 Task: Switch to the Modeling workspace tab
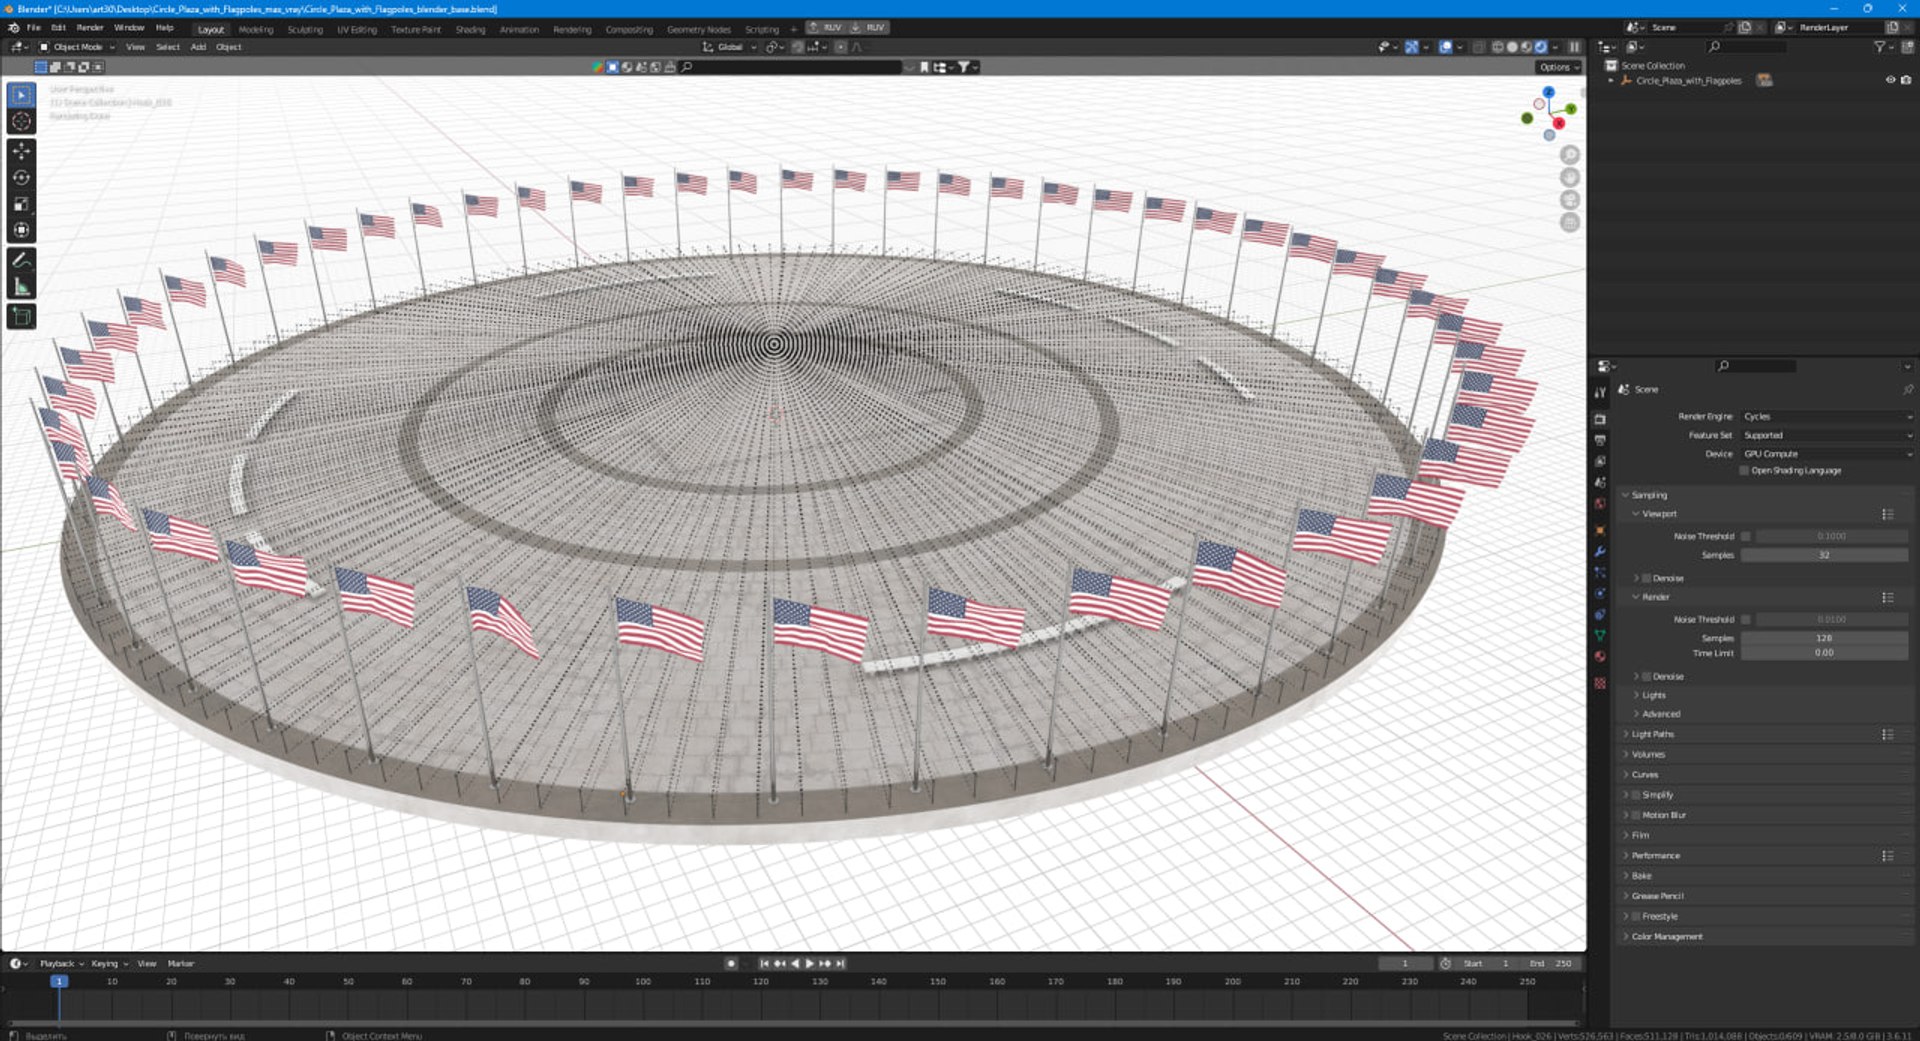[x=256, y=29]
